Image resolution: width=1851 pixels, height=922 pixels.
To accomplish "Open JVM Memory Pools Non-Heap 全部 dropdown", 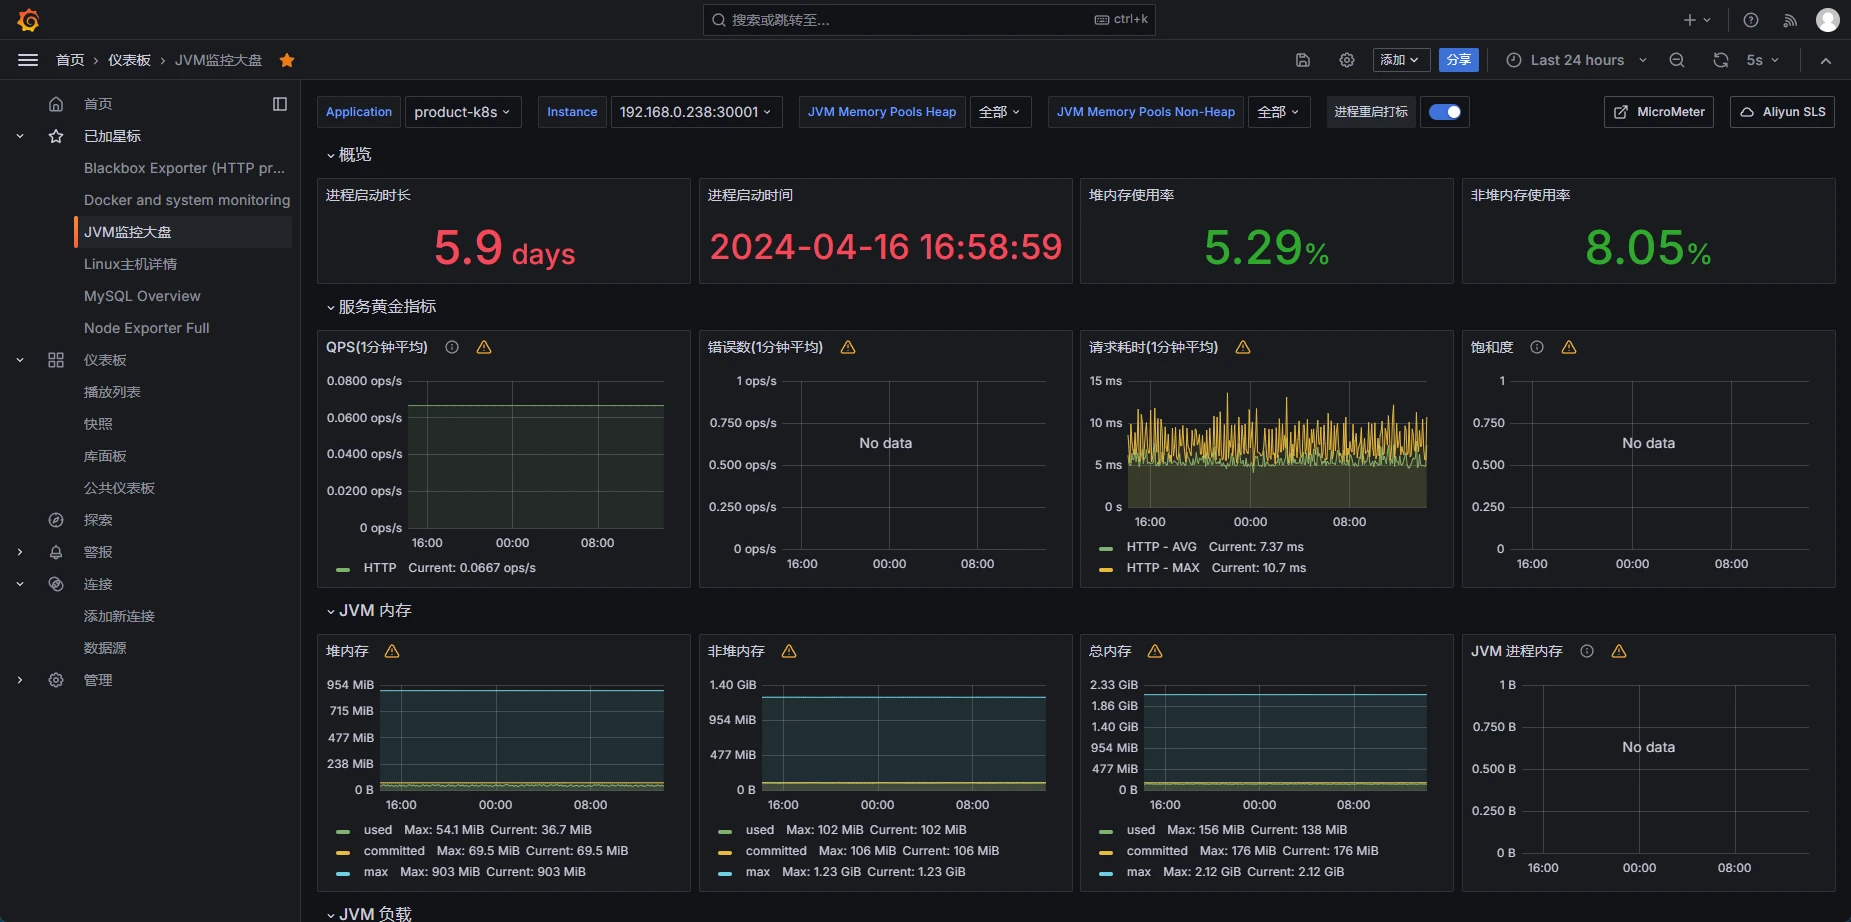I will coord(1279,112).
